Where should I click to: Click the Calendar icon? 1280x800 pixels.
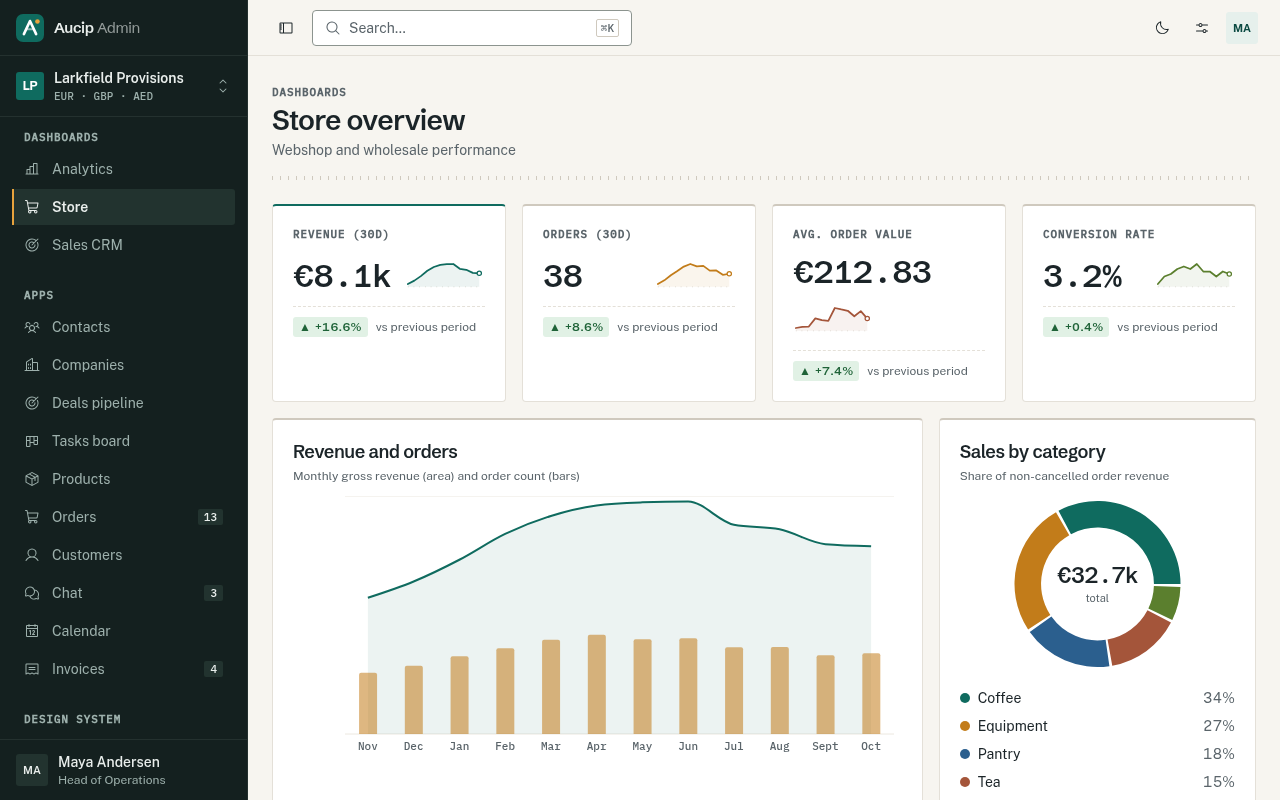coord(32,631)
